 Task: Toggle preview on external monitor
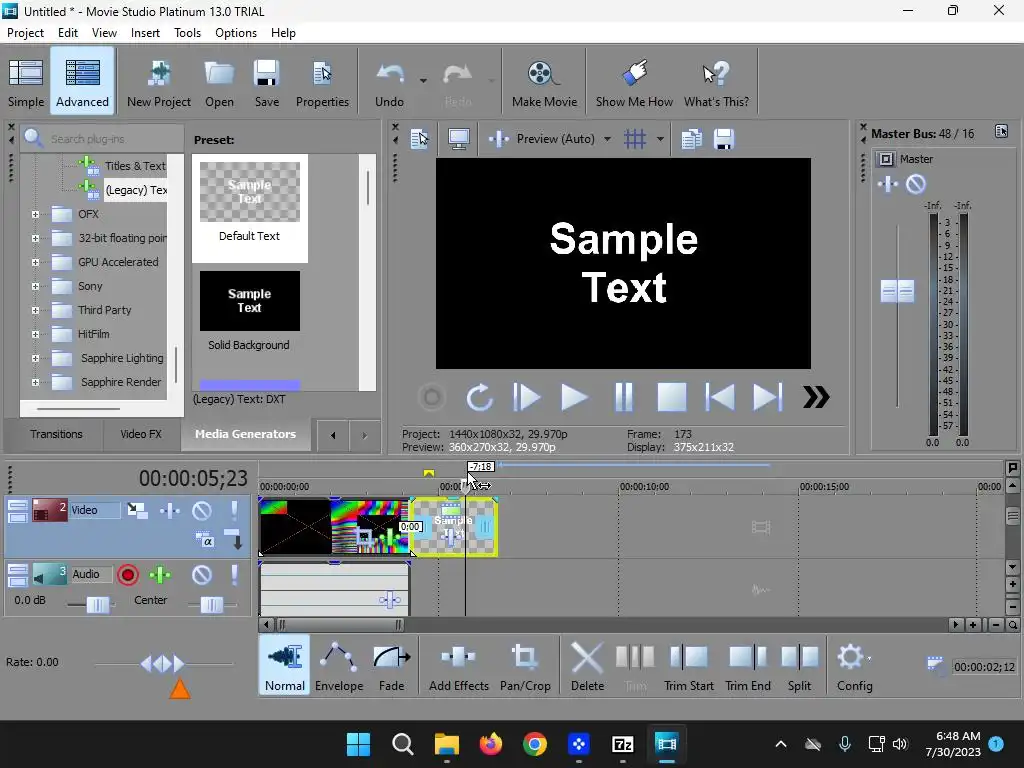[x=458, y=138]
